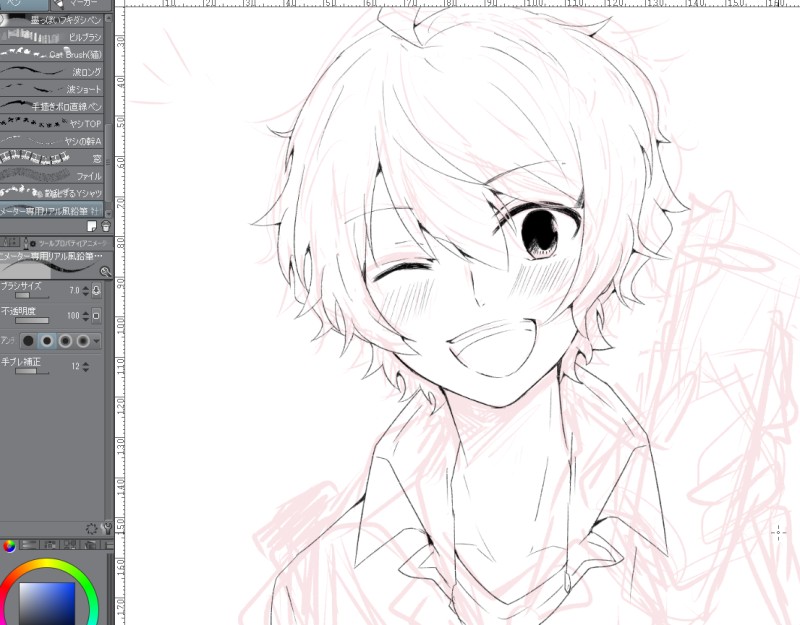Choose the 手描きボロ直線ペン brush
Viewport: 800px width, 625px height.
click(x=52, y=106)
